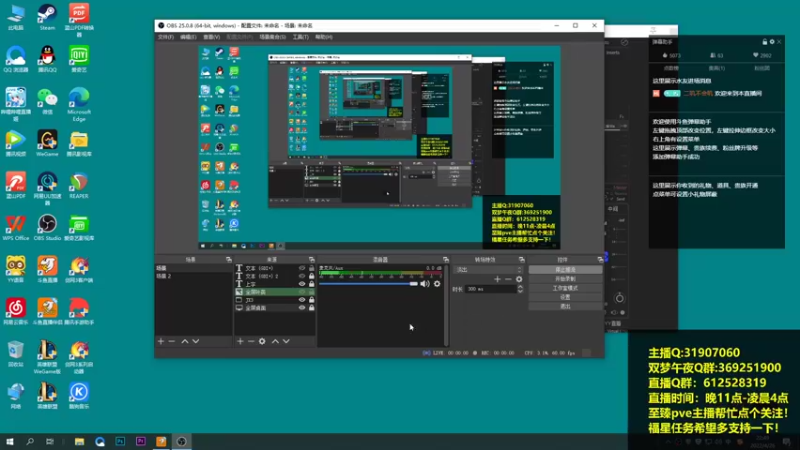This screenshot has width=800, height=450.
Task: Toggle lock on JD source
Action: coord(311,300)
